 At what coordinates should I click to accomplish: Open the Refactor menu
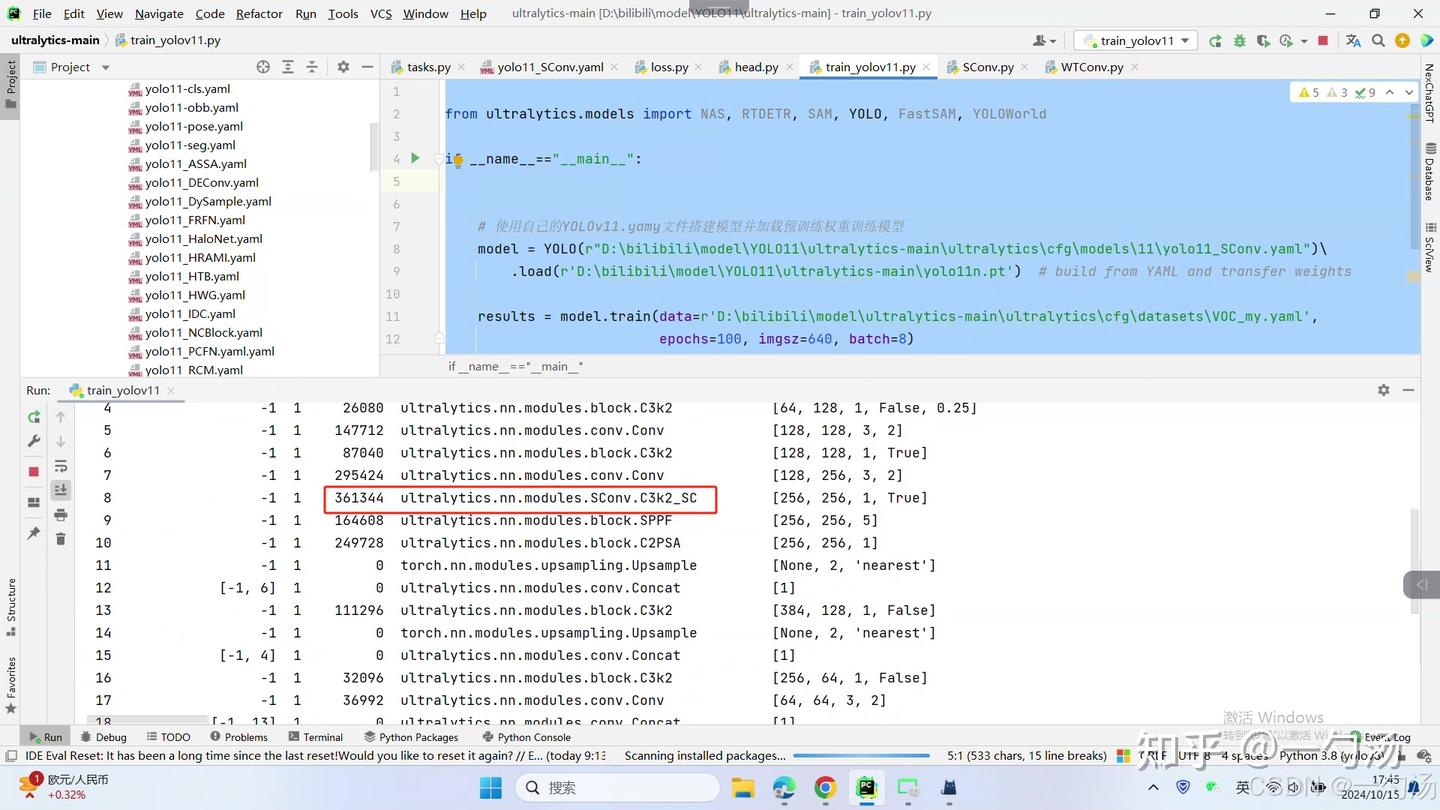259,14
